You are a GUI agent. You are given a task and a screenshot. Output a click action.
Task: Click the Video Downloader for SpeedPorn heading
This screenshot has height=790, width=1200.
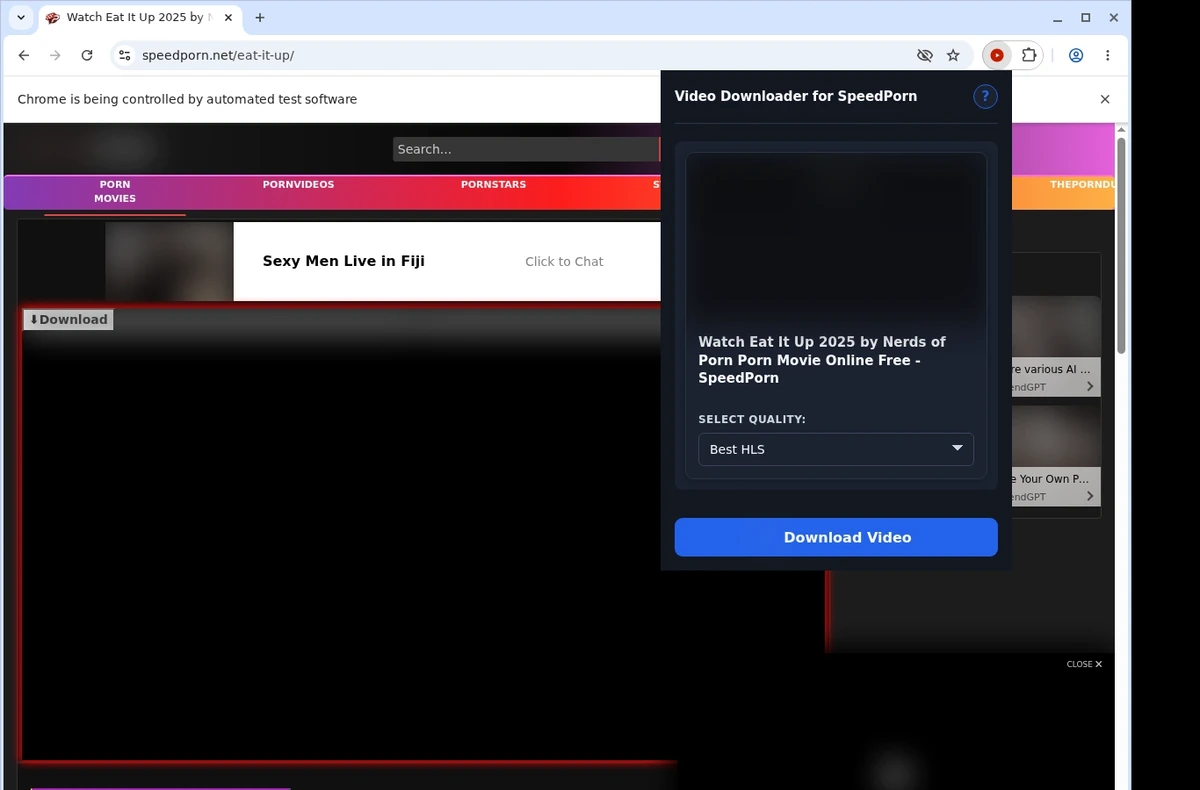(x=796, y=96)
